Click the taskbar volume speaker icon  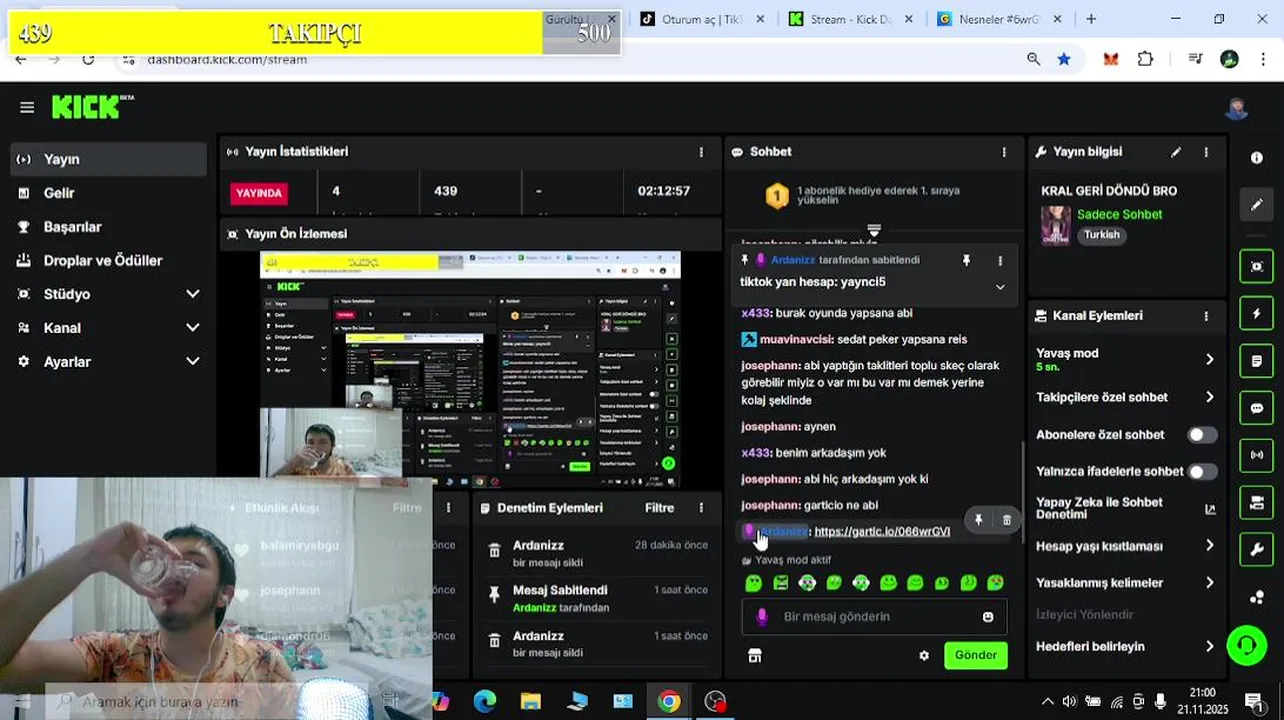1070,702
